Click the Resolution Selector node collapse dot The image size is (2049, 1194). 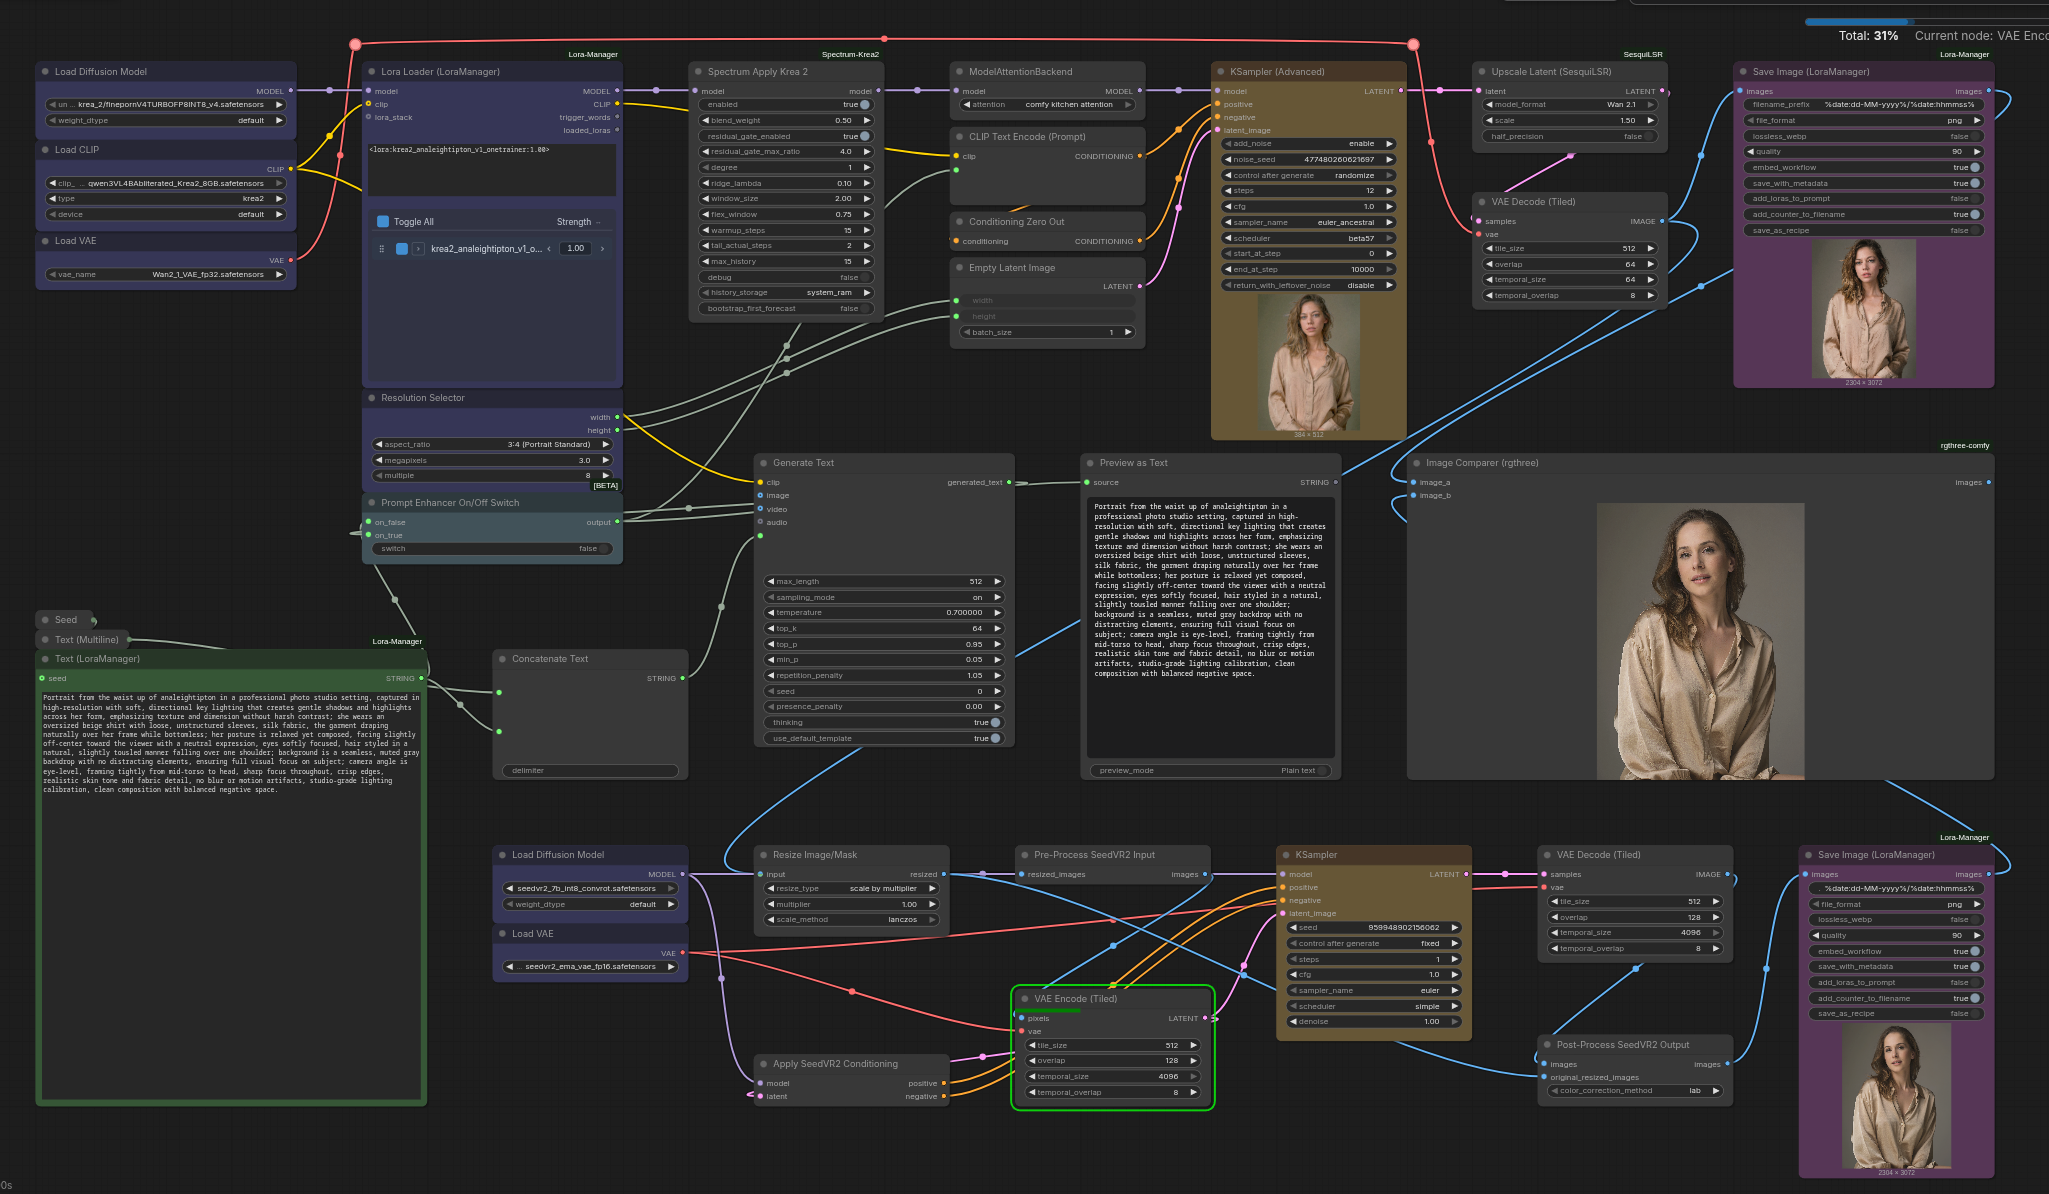coord(371,398)
